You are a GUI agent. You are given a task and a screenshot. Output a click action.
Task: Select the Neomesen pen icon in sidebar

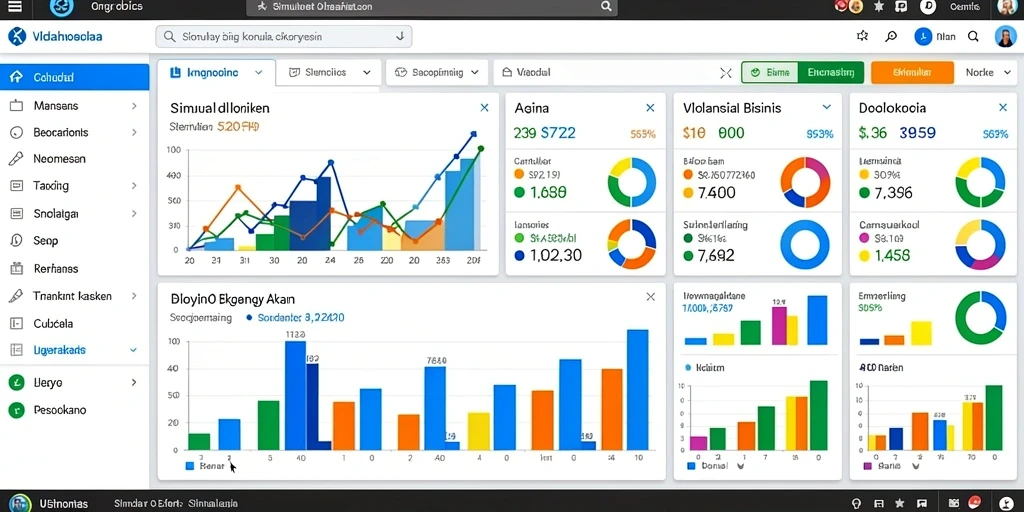point(16,159)
